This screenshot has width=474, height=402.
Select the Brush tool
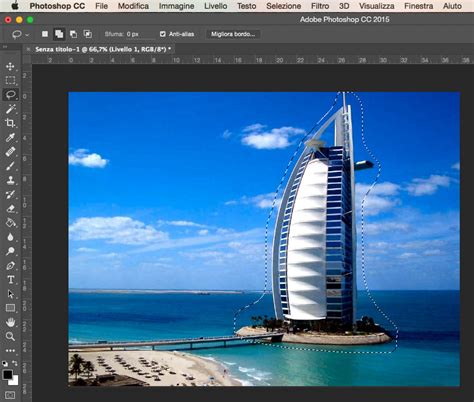point(10,166)
